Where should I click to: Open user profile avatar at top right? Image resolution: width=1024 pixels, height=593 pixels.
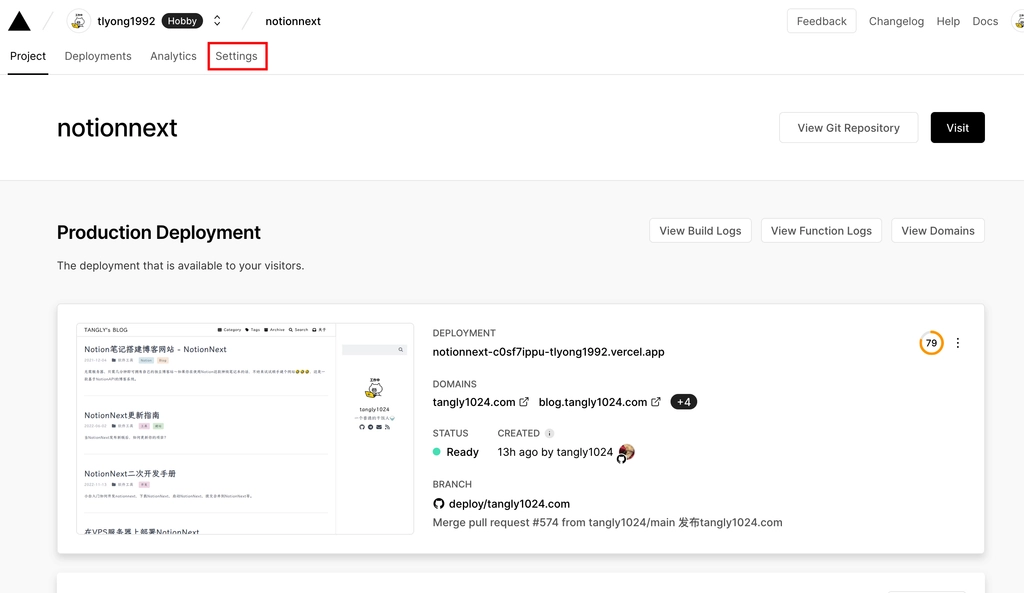click(1018, 21)
